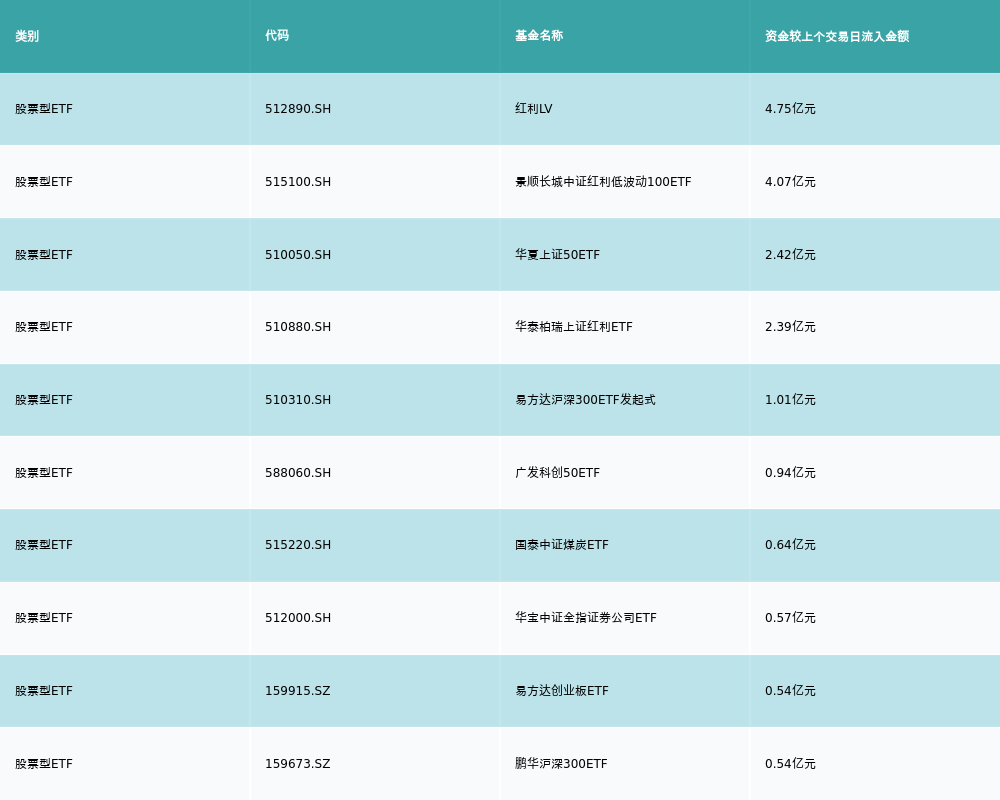Select code 512890.SH
Image resolution: width=1000 pixels, height=800 pixels.
pos(298,109)
